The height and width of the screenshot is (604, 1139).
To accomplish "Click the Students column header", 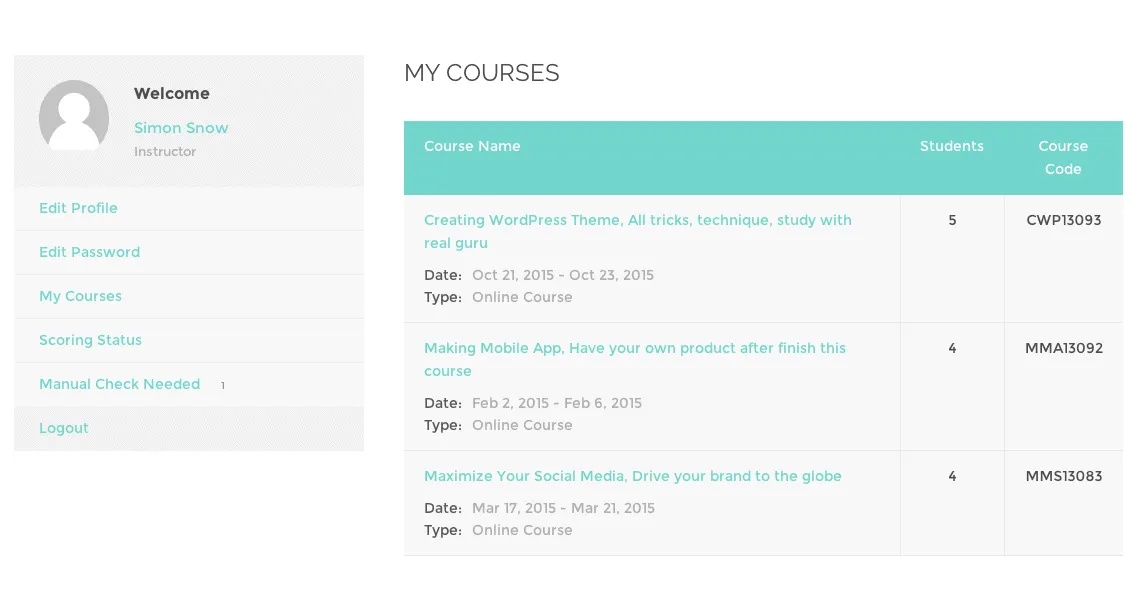I will coord(951,146).
